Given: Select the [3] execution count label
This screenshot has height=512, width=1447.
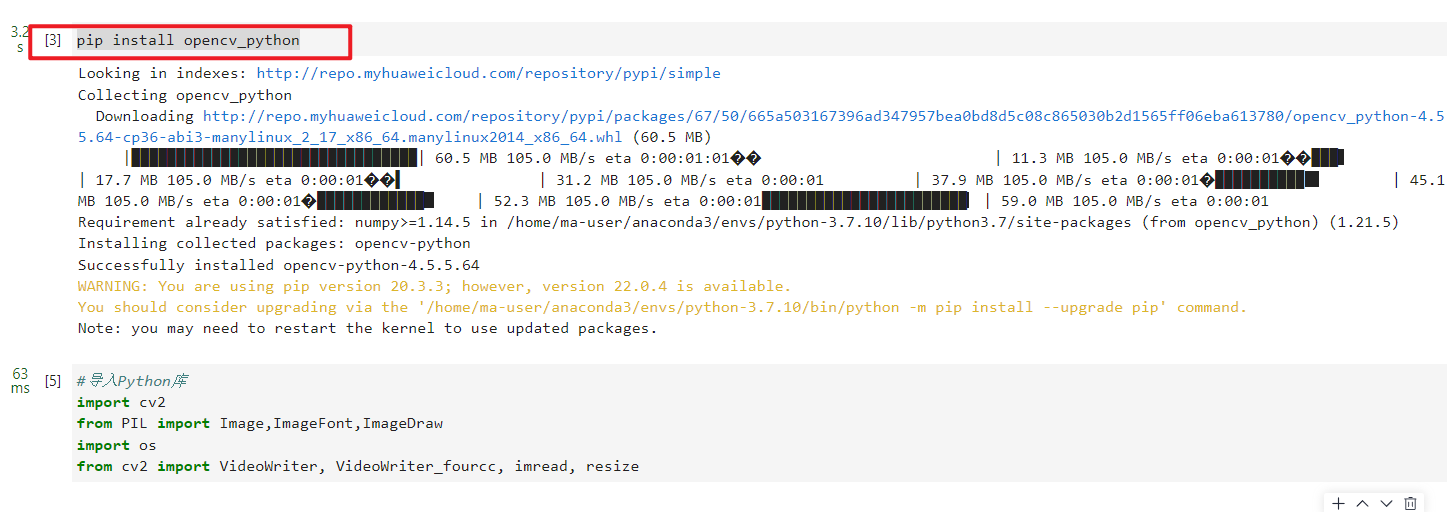Looking at the screenshot, I should pos(53,41).
